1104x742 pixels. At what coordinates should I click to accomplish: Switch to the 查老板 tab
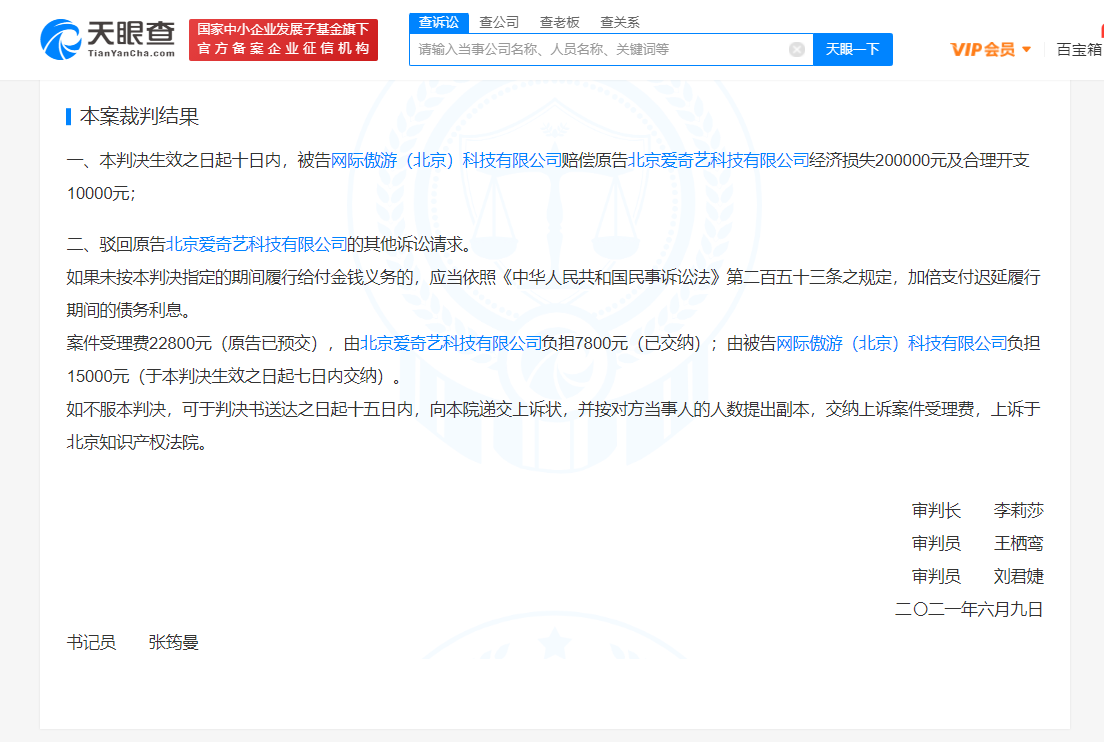559,23
